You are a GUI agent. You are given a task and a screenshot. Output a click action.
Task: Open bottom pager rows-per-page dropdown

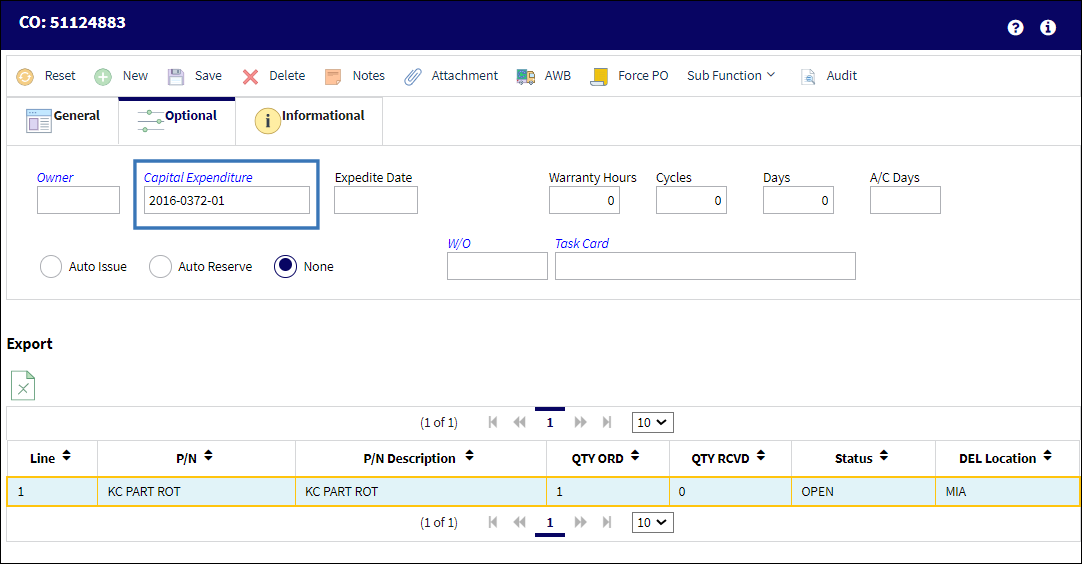652,523
